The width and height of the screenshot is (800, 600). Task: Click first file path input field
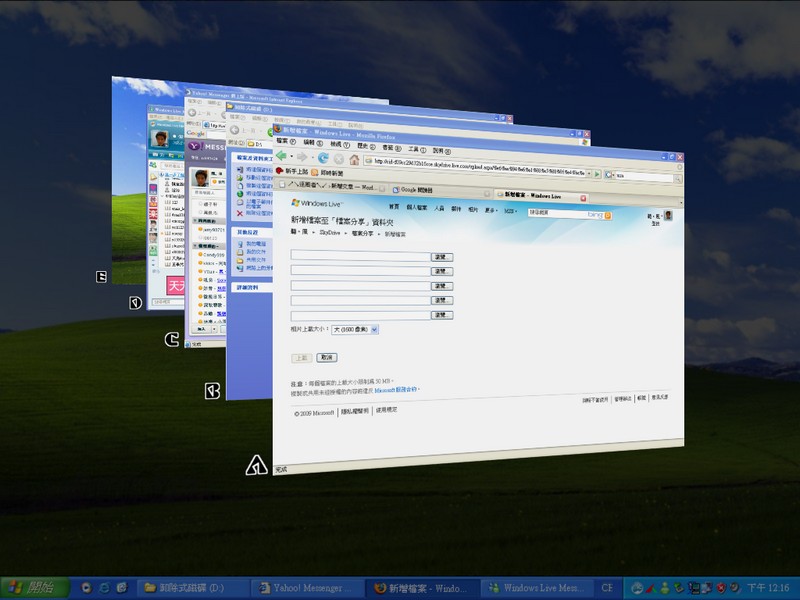pyautogui.click(x=361, y=255)
